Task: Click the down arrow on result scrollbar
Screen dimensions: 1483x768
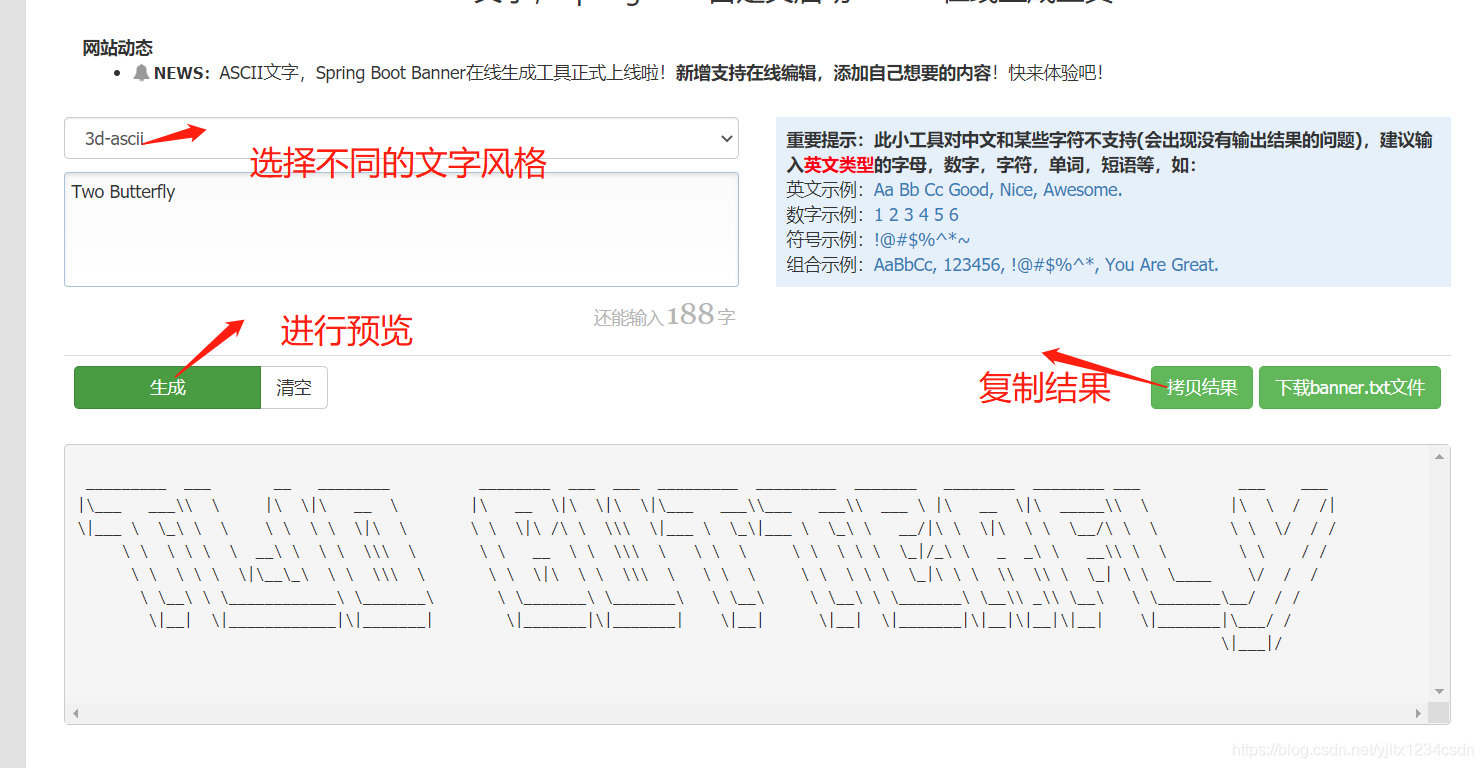Action: coord(1440,692)
